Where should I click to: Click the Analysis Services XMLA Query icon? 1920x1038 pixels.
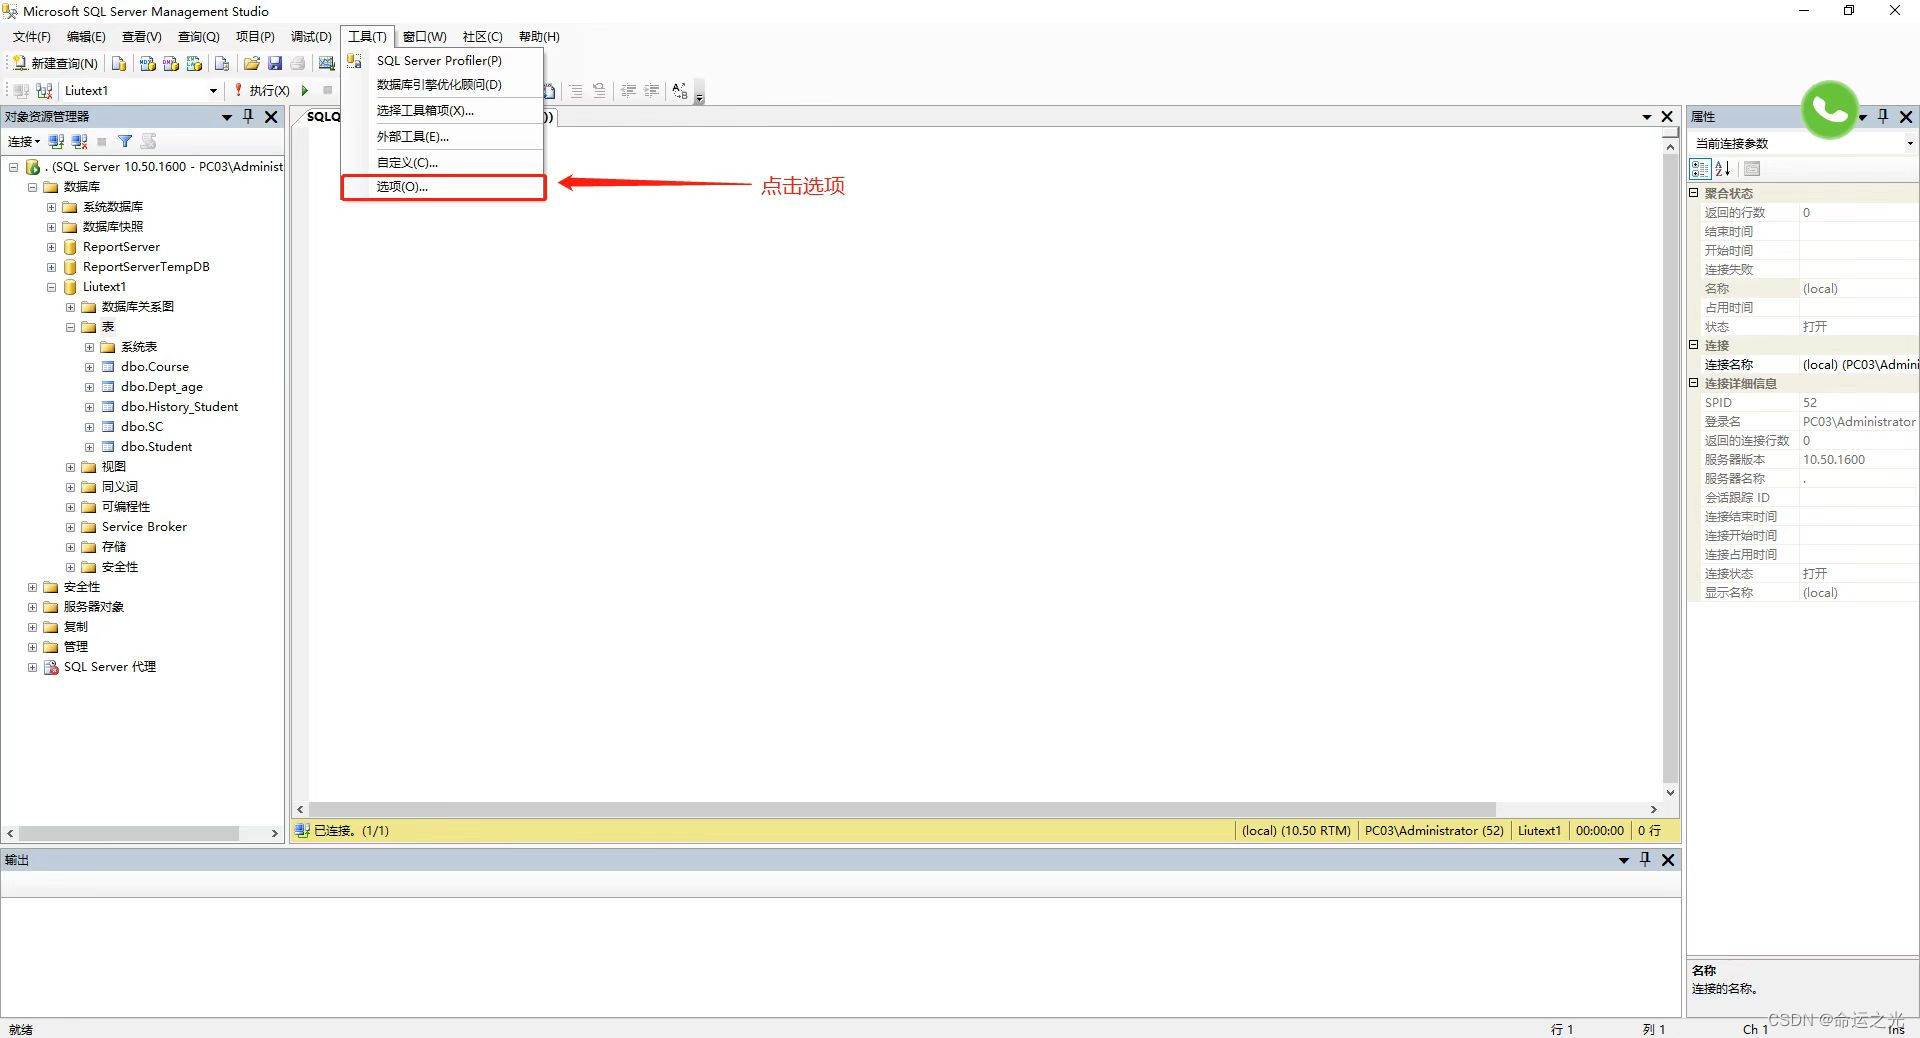[x=194, y=63]
